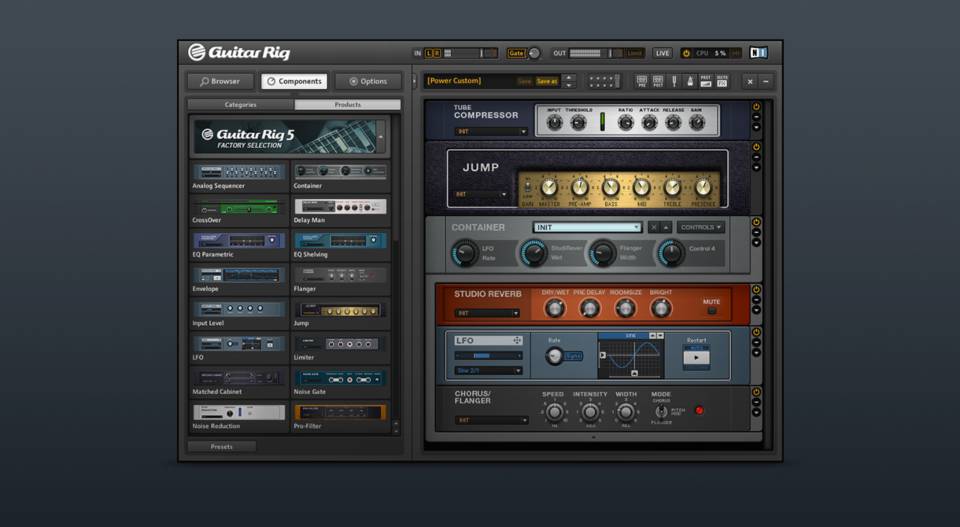
Task: Switch to the Categories tab
Action: [240, 104]
